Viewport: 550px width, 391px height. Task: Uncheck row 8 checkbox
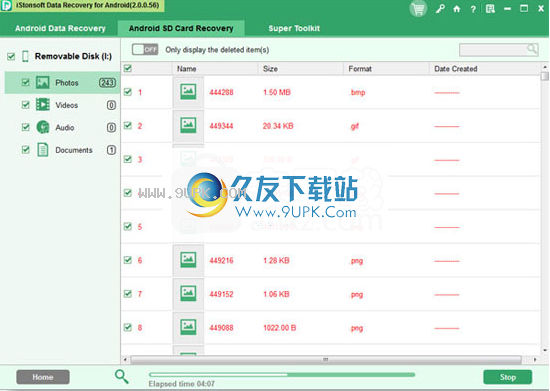[x=128, y=327]
